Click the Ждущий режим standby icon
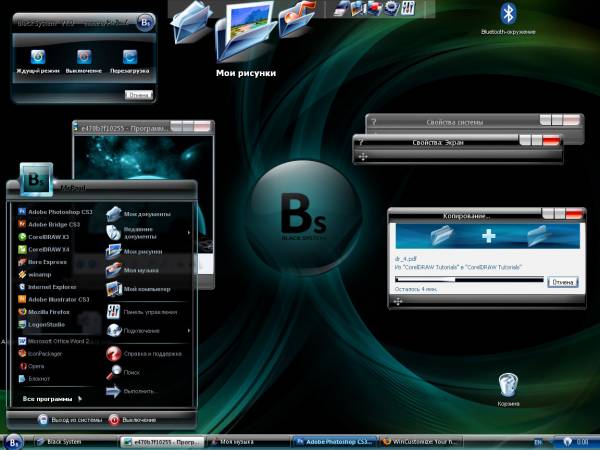The height and width of the screenshot is (450, 600). click(40, 57)
